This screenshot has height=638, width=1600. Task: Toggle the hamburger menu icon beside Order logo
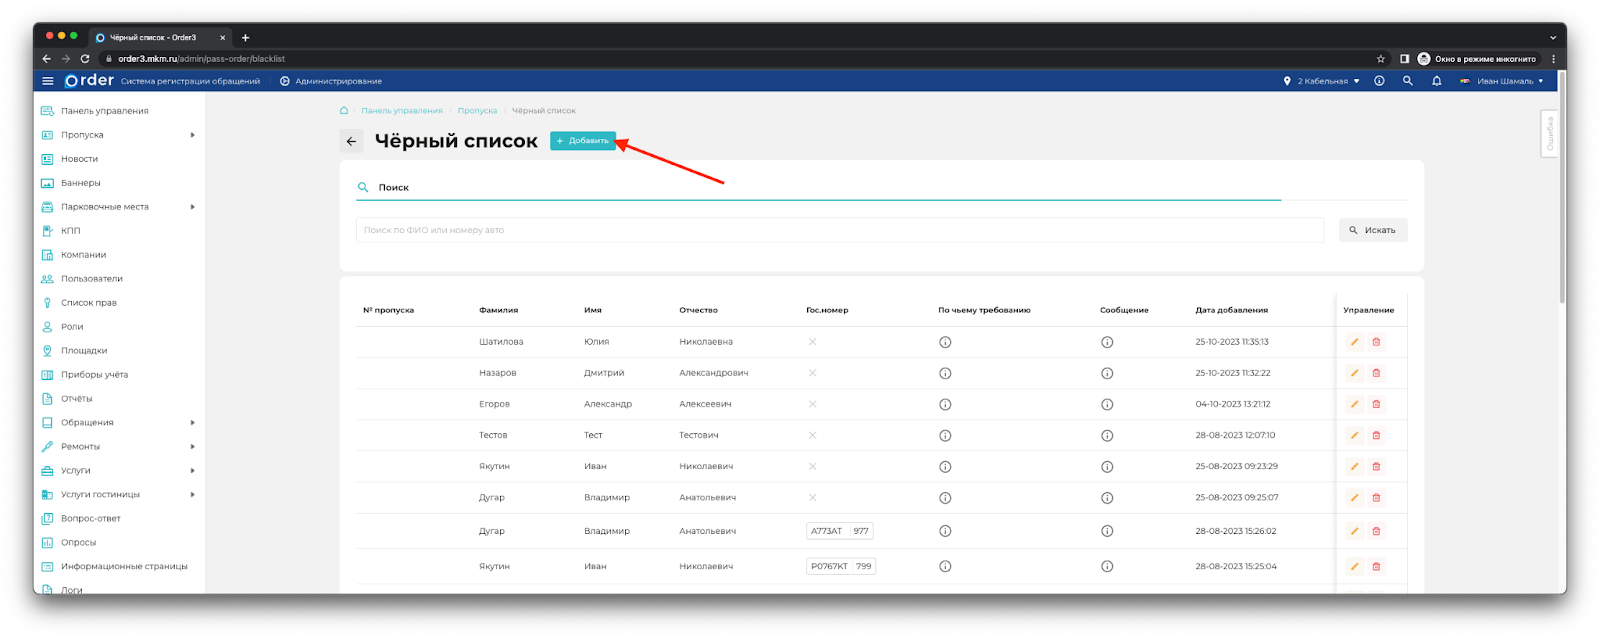point(48,81)
